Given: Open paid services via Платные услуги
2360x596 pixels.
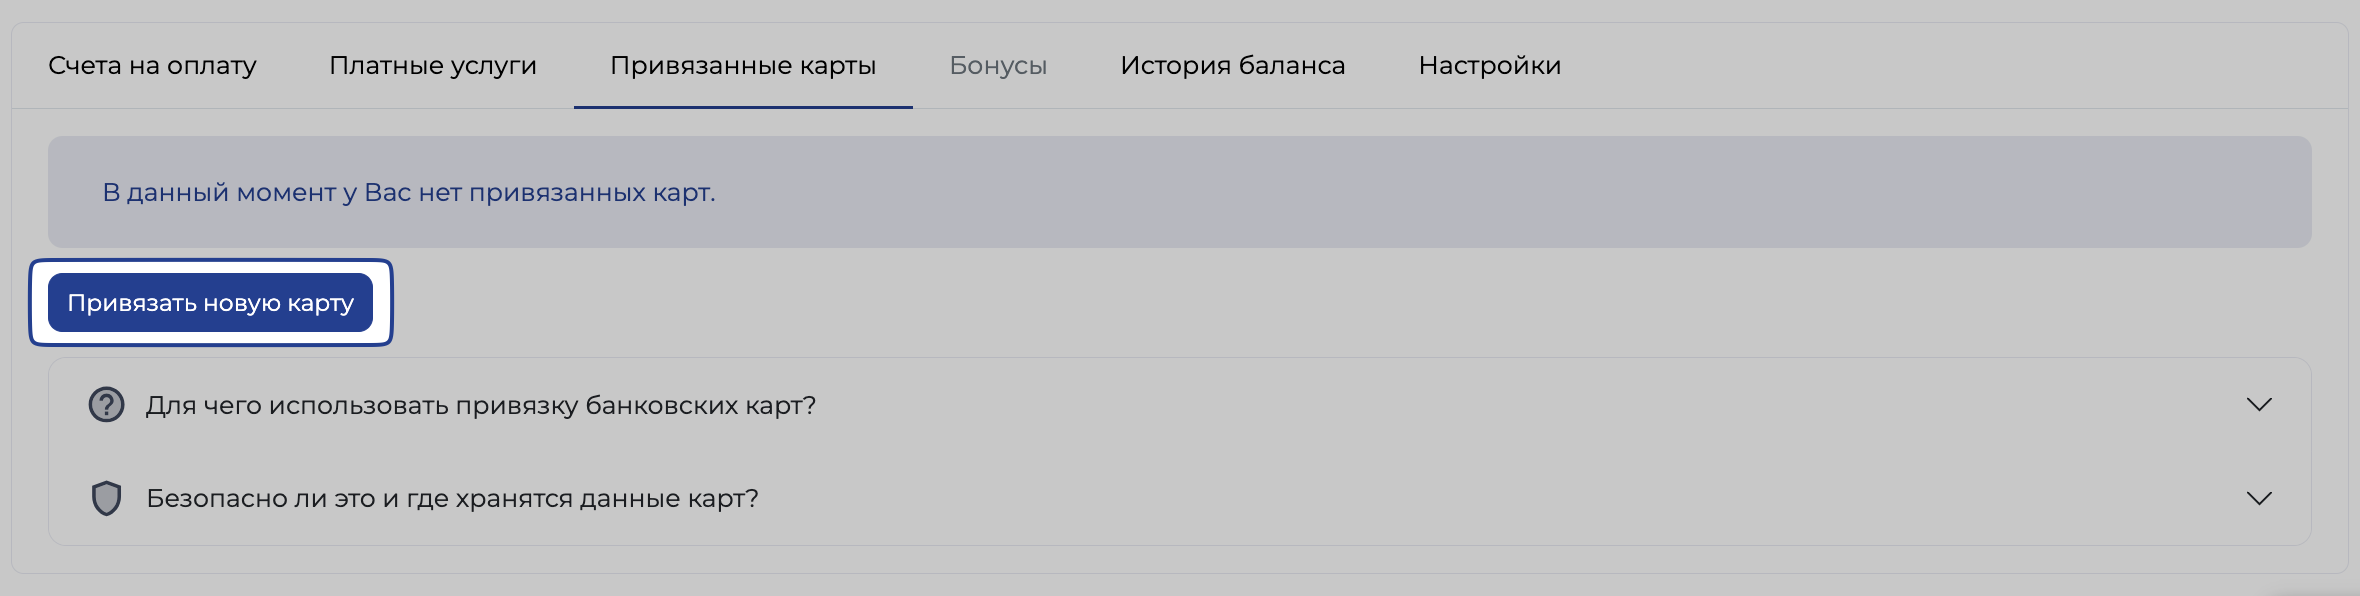Looking at the screenshot, I should [x=433, y=66].
